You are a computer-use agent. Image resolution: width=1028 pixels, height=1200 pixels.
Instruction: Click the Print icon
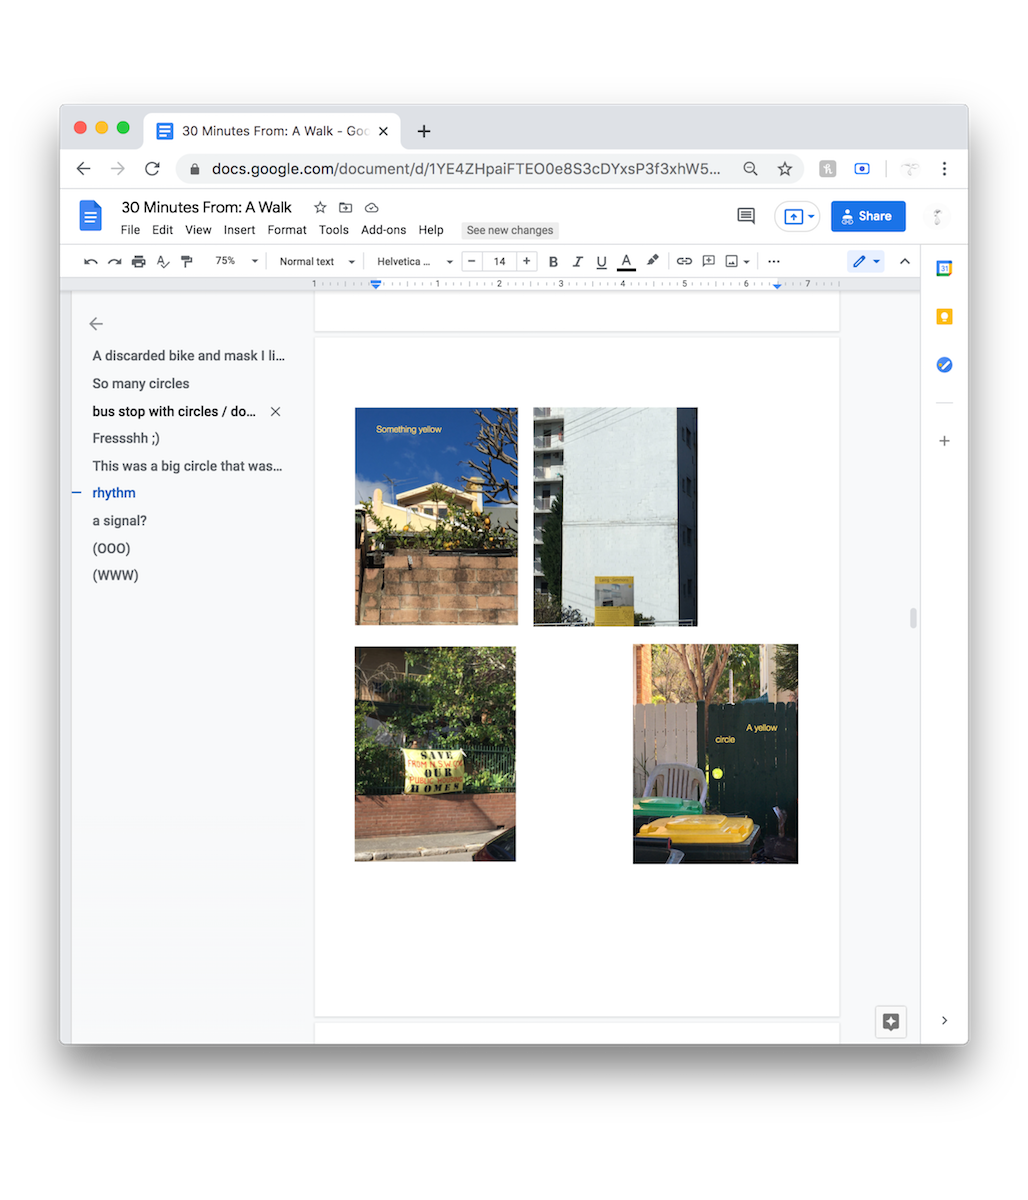coord(138,262)
